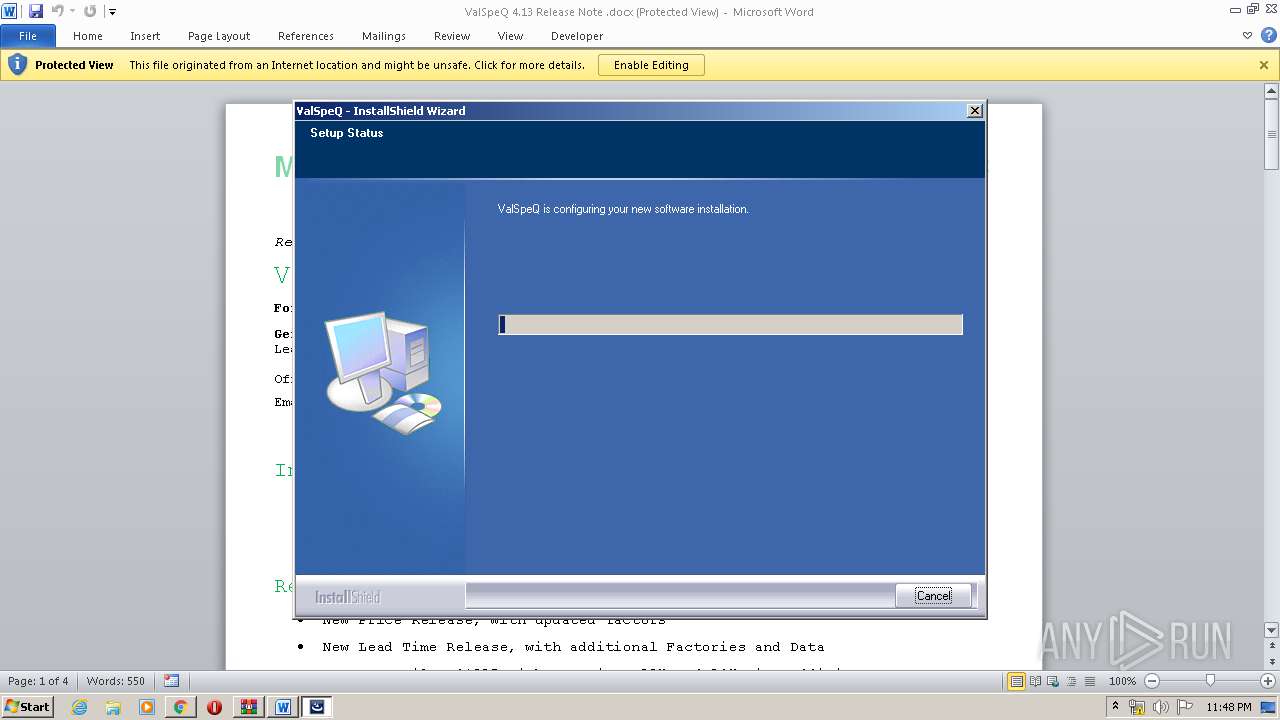
Task: Click the Zoom Out minus button
Action: (1152, 681)
